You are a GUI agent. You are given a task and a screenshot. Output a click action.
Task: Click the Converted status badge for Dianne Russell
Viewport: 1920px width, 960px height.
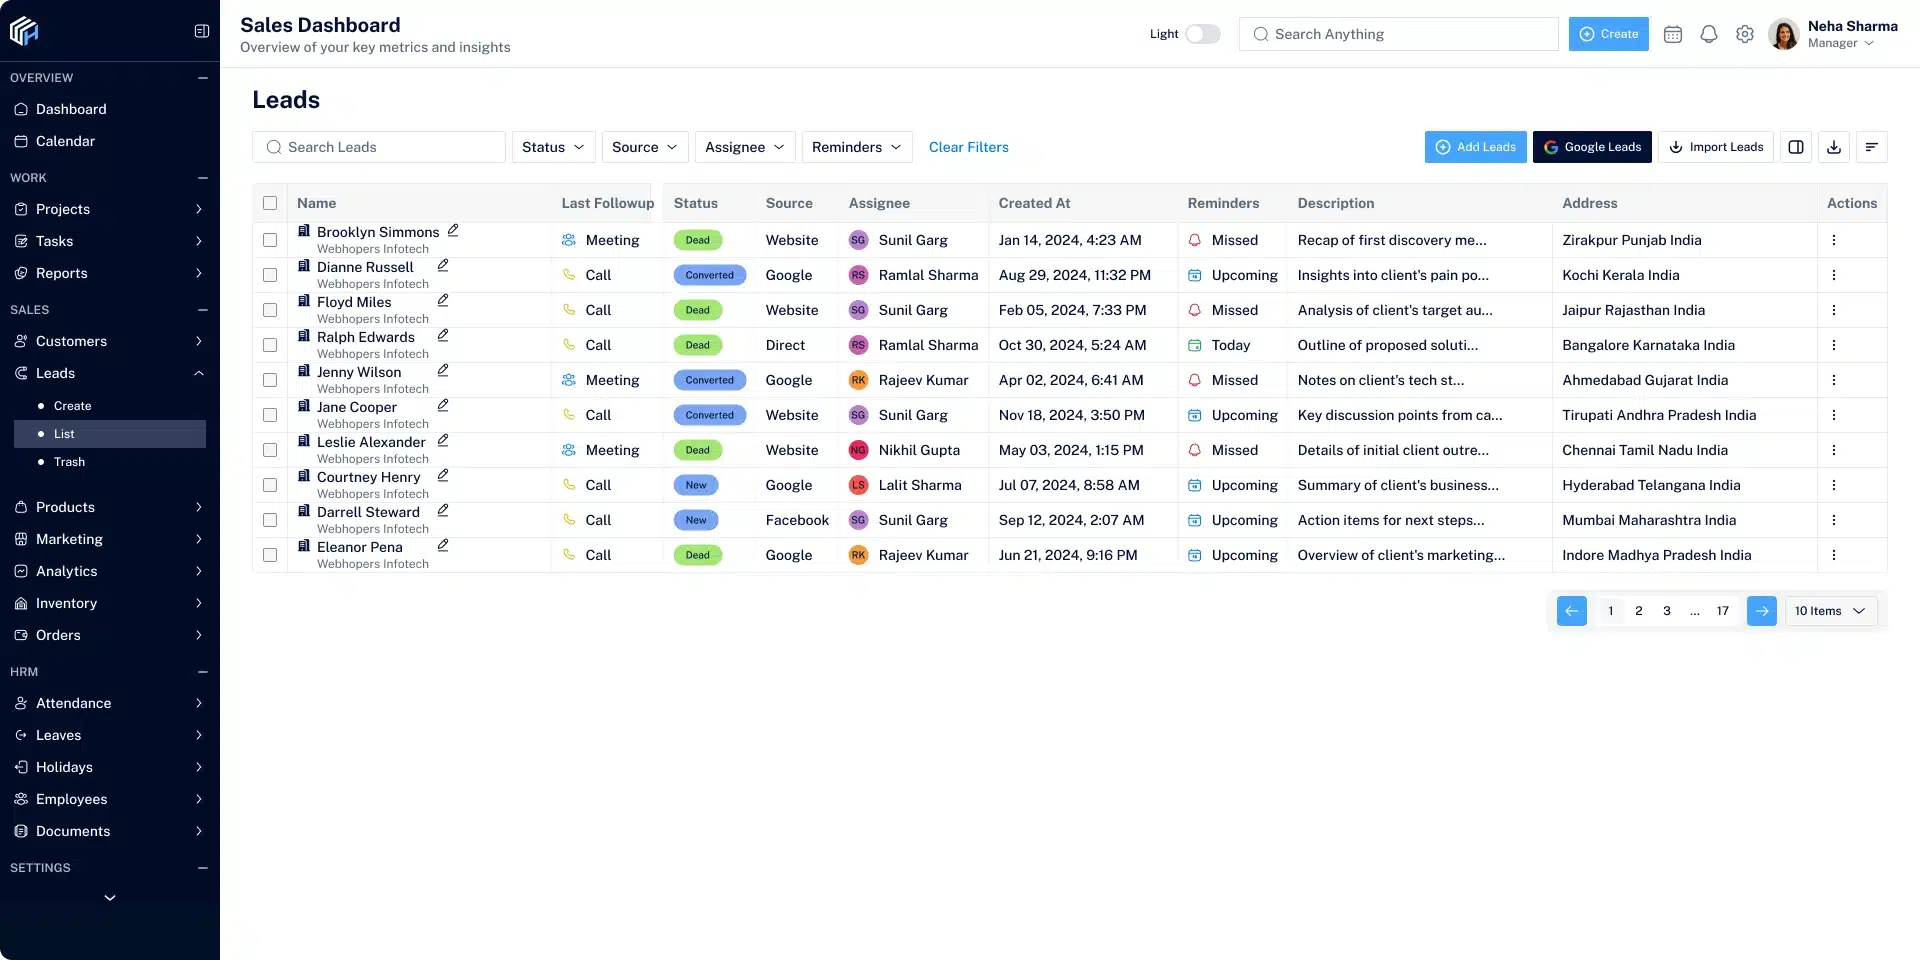tap(709, 275)
